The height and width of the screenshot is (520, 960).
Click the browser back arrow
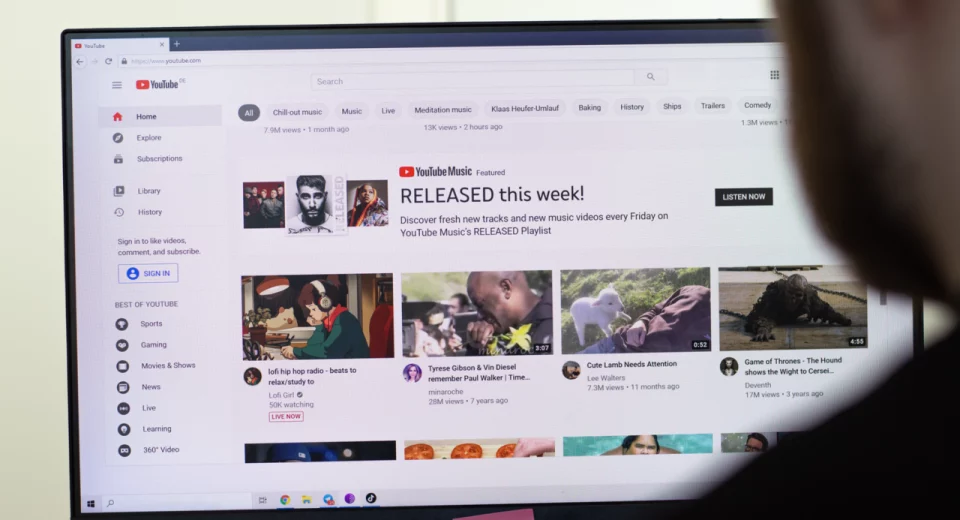tap(80, 61)
